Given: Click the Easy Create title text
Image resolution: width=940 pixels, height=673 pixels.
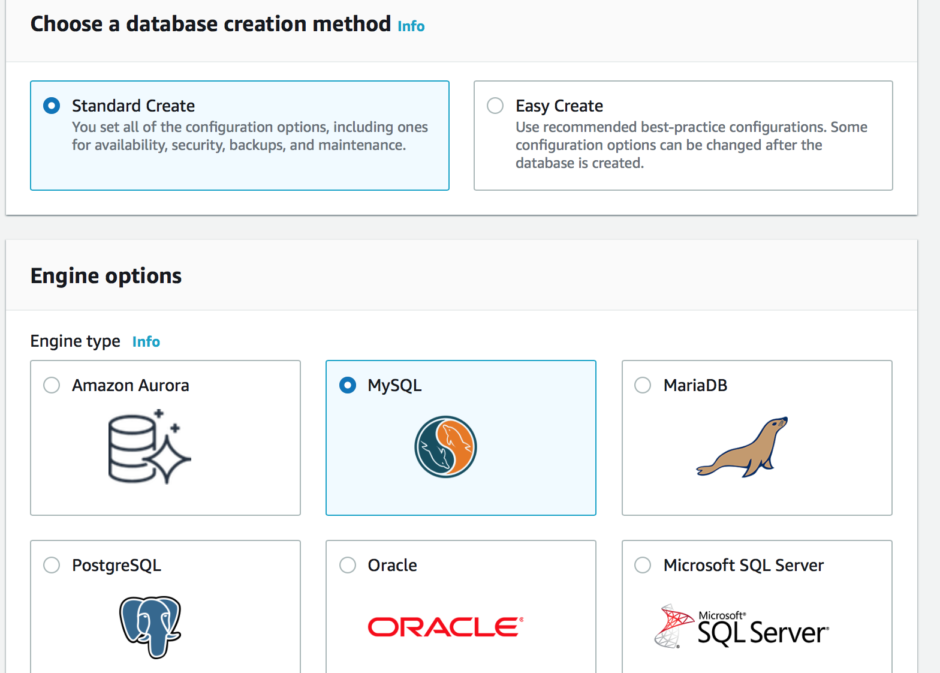Looking at the screenshot, I should 559,106.
